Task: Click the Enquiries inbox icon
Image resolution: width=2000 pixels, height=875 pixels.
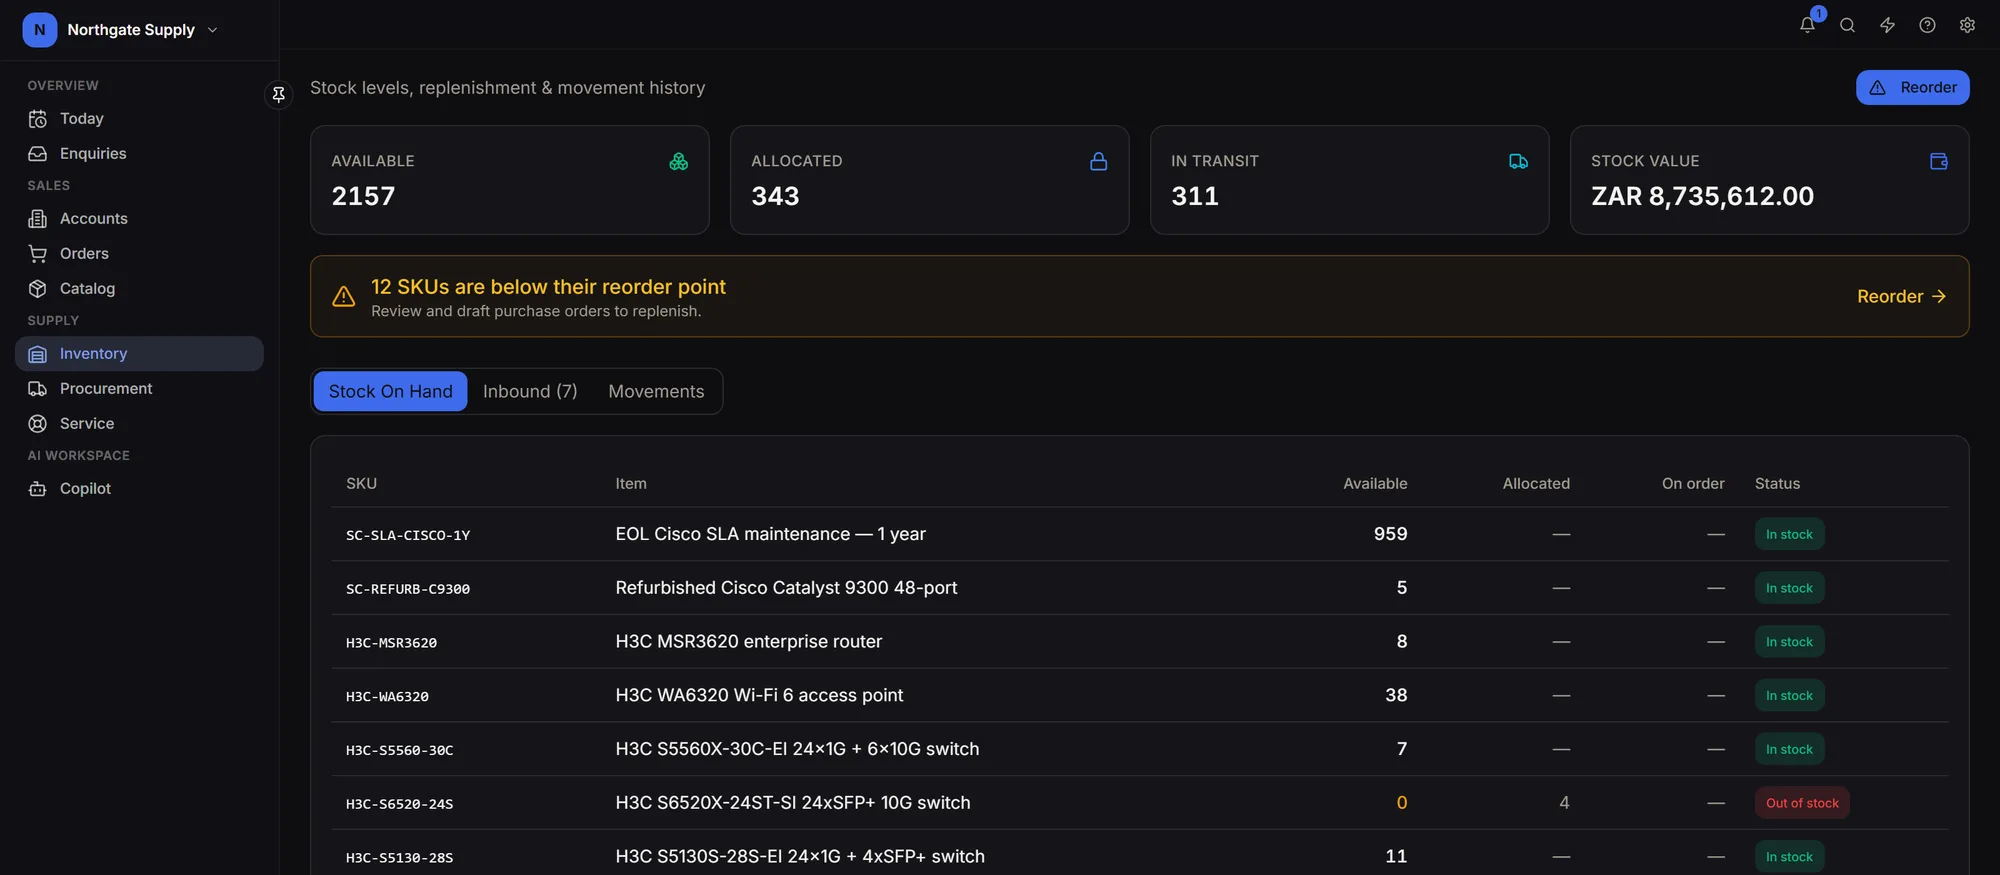Action: pyautogui.click(x=38, y=154)
